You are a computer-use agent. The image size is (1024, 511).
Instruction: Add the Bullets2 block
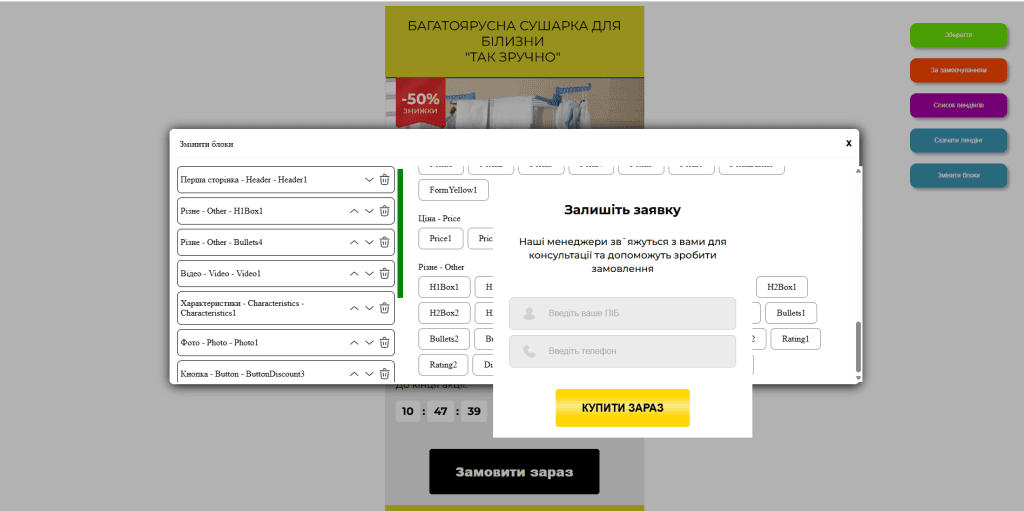pyautogui.click(x=444, y=339)
